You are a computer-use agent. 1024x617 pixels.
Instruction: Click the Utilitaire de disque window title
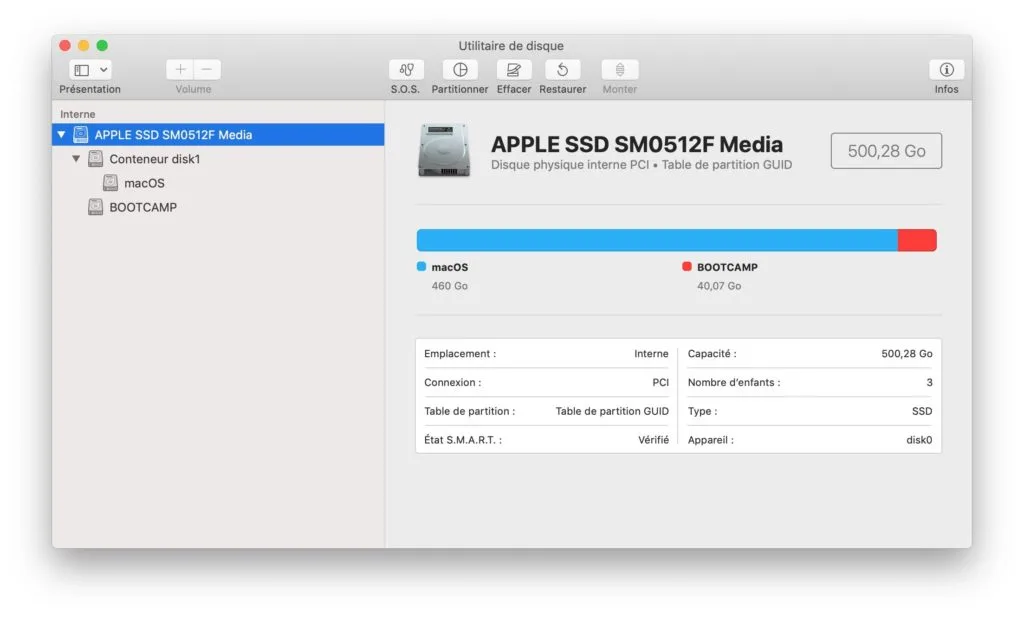[511, 46]
